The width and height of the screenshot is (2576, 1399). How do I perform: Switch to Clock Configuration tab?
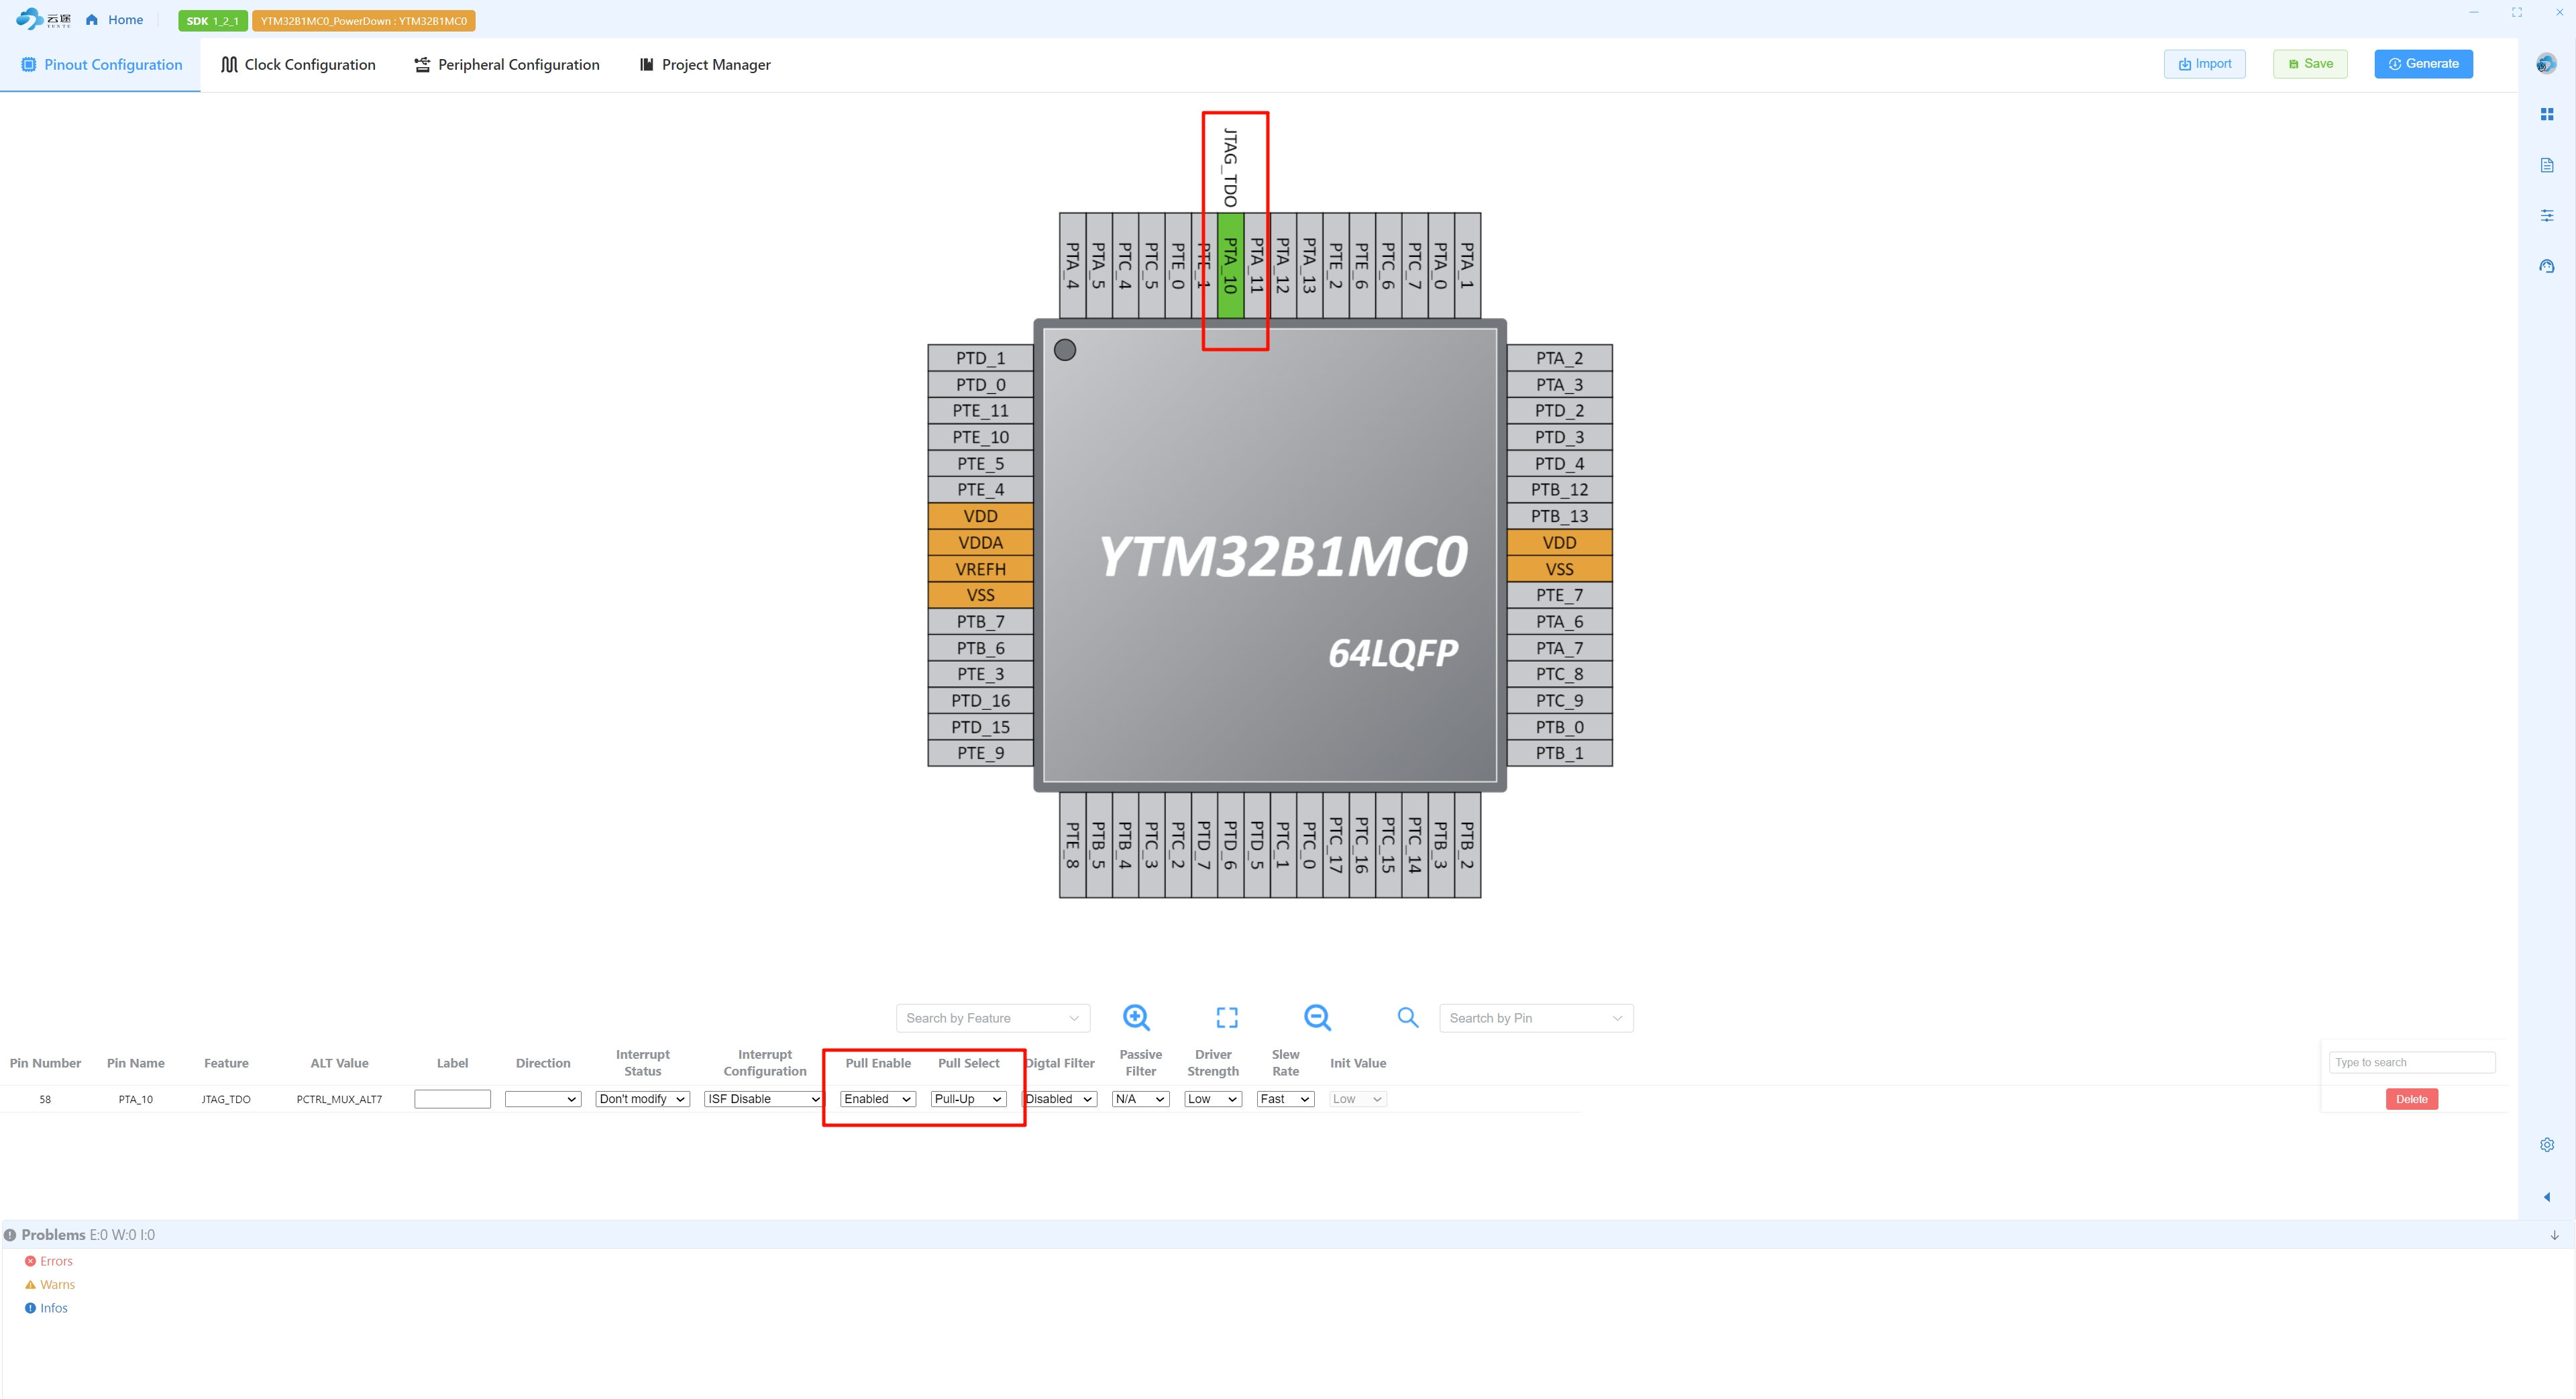(298, 64)
